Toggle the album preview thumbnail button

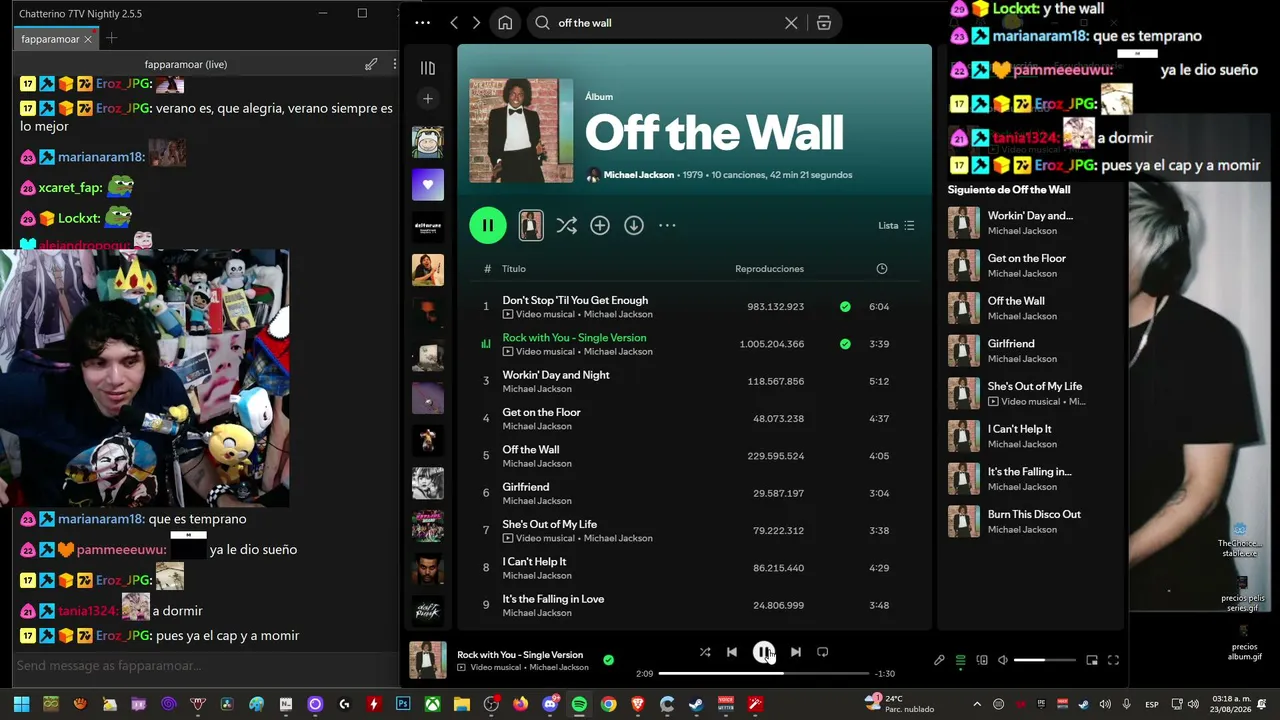(x=531, y=225)
